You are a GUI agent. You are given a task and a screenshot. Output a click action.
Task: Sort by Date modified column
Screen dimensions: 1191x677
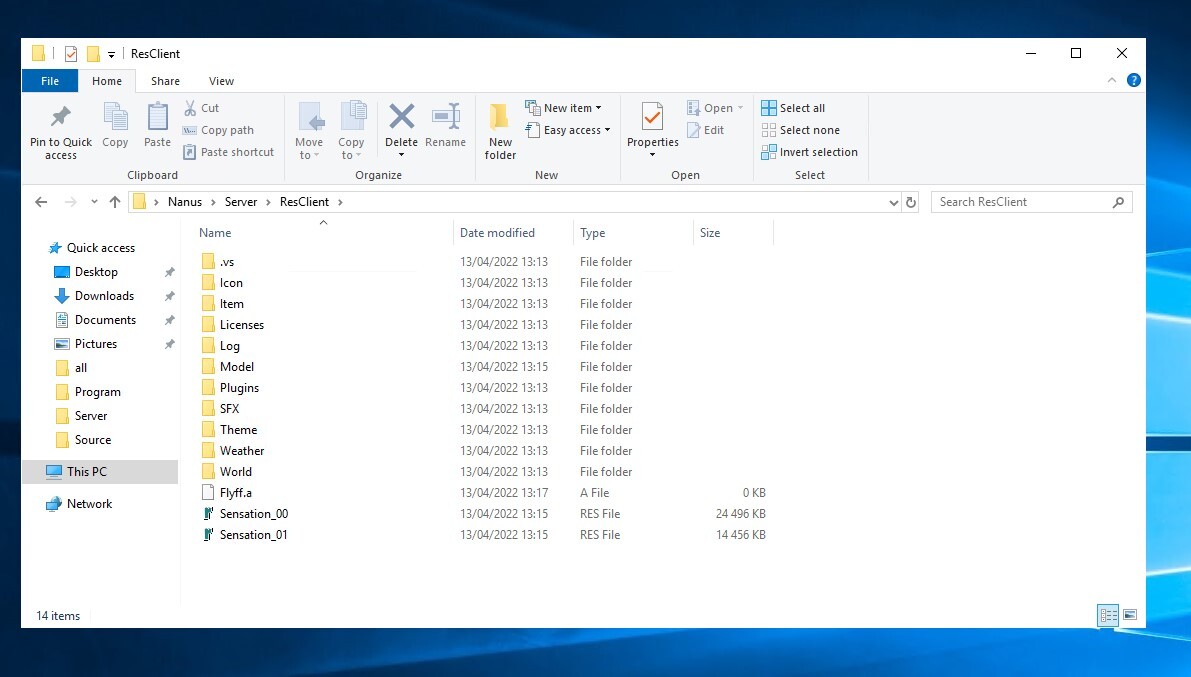click(x=497, y=233)
